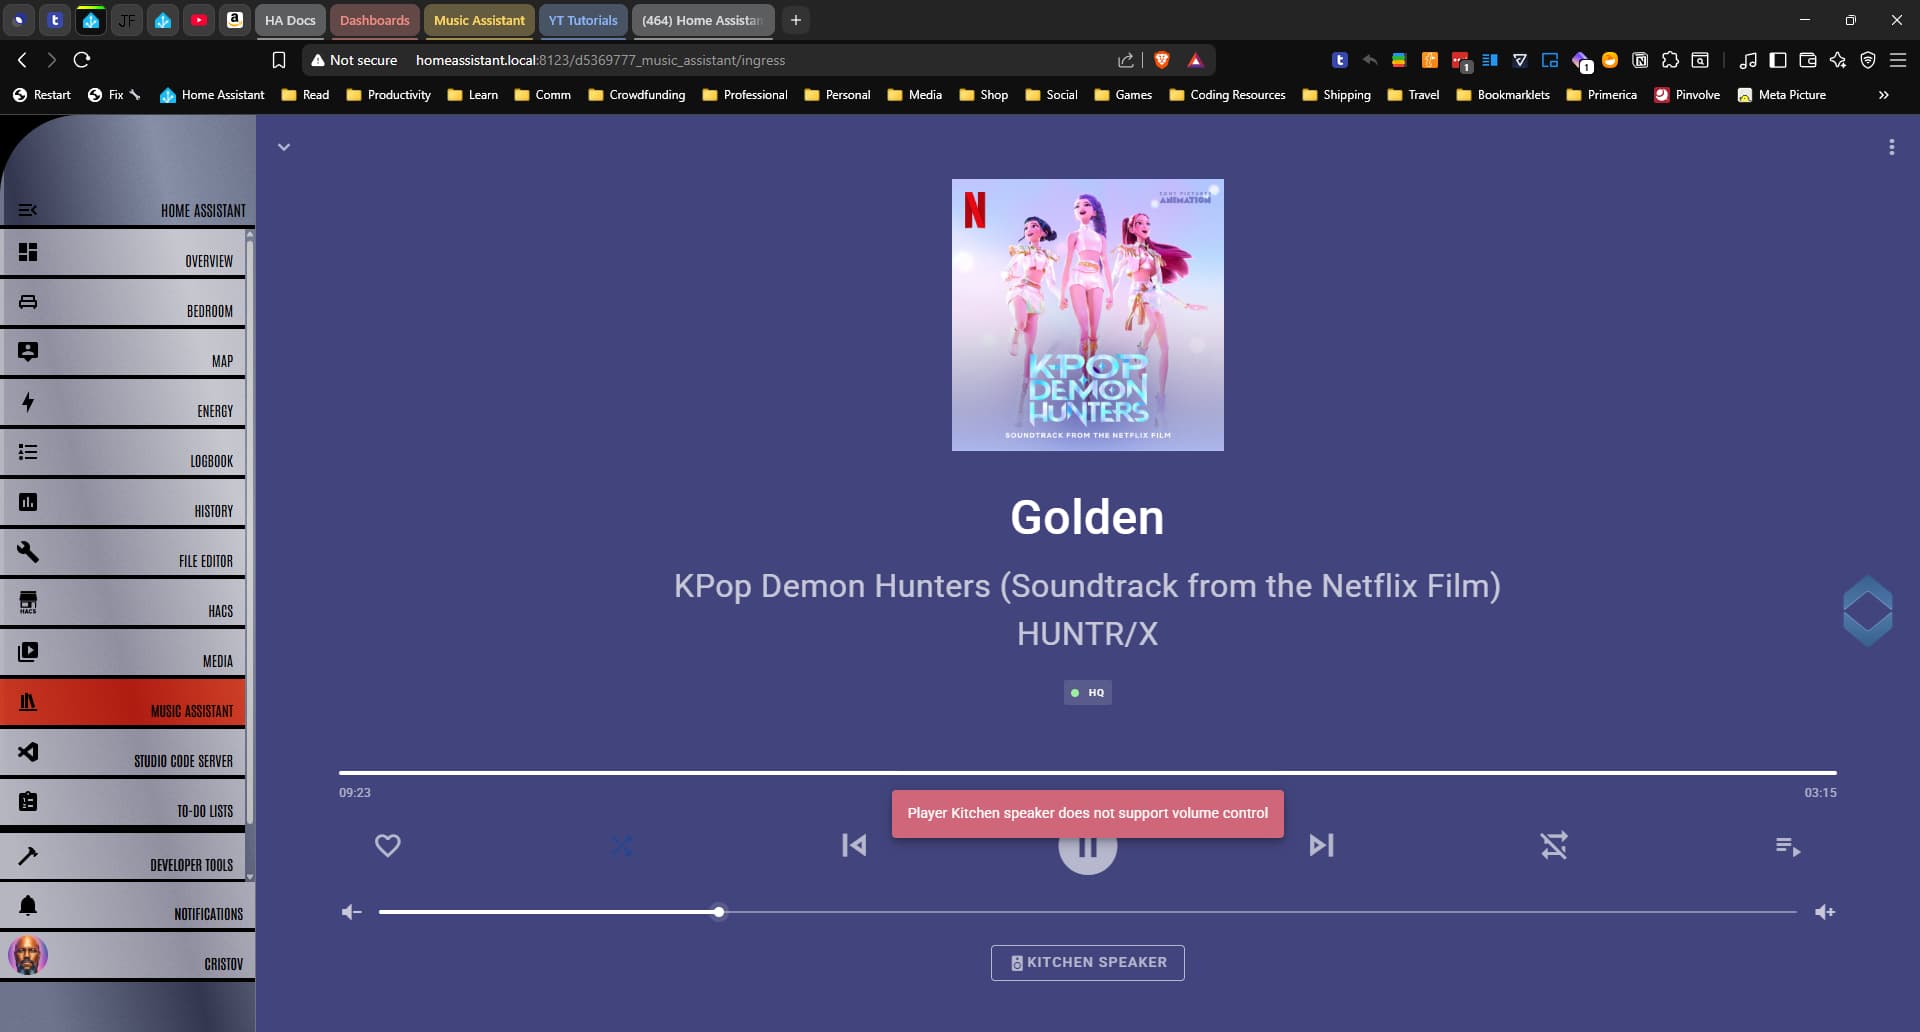Open the browser extensions puzzle icon
This screenshot has width=1920, height=1032.
click(x=1670, y=60)
